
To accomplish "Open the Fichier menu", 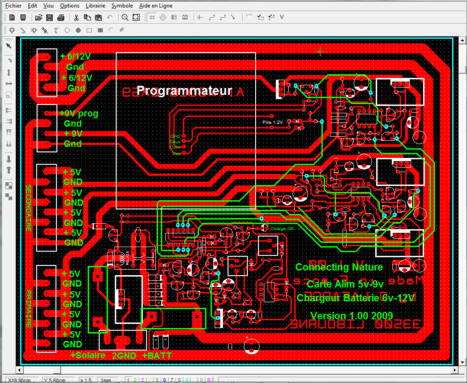I will point(13,6).
